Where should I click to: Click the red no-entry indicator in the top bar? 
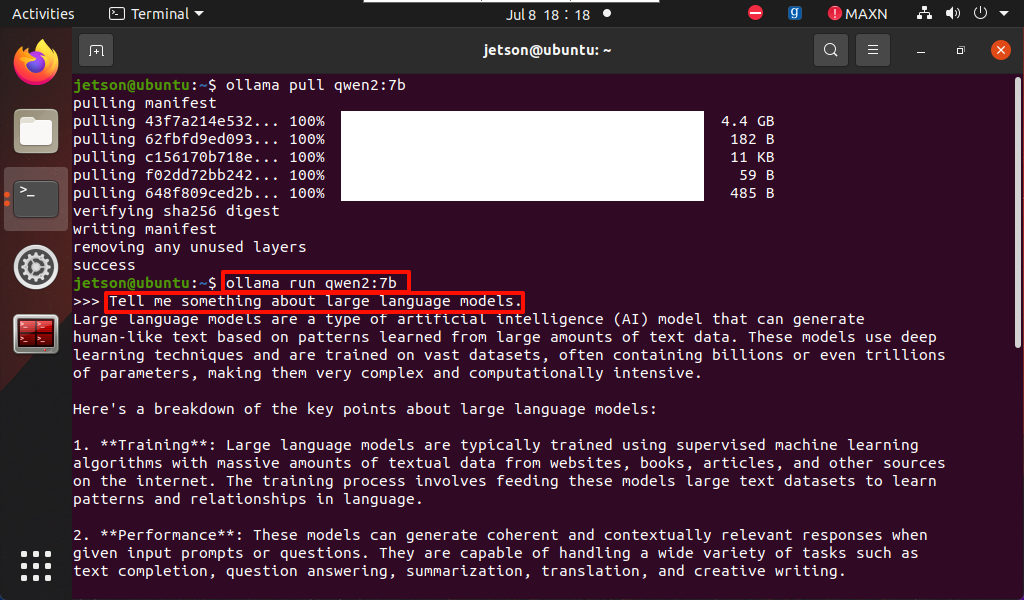tap(756, 13)
